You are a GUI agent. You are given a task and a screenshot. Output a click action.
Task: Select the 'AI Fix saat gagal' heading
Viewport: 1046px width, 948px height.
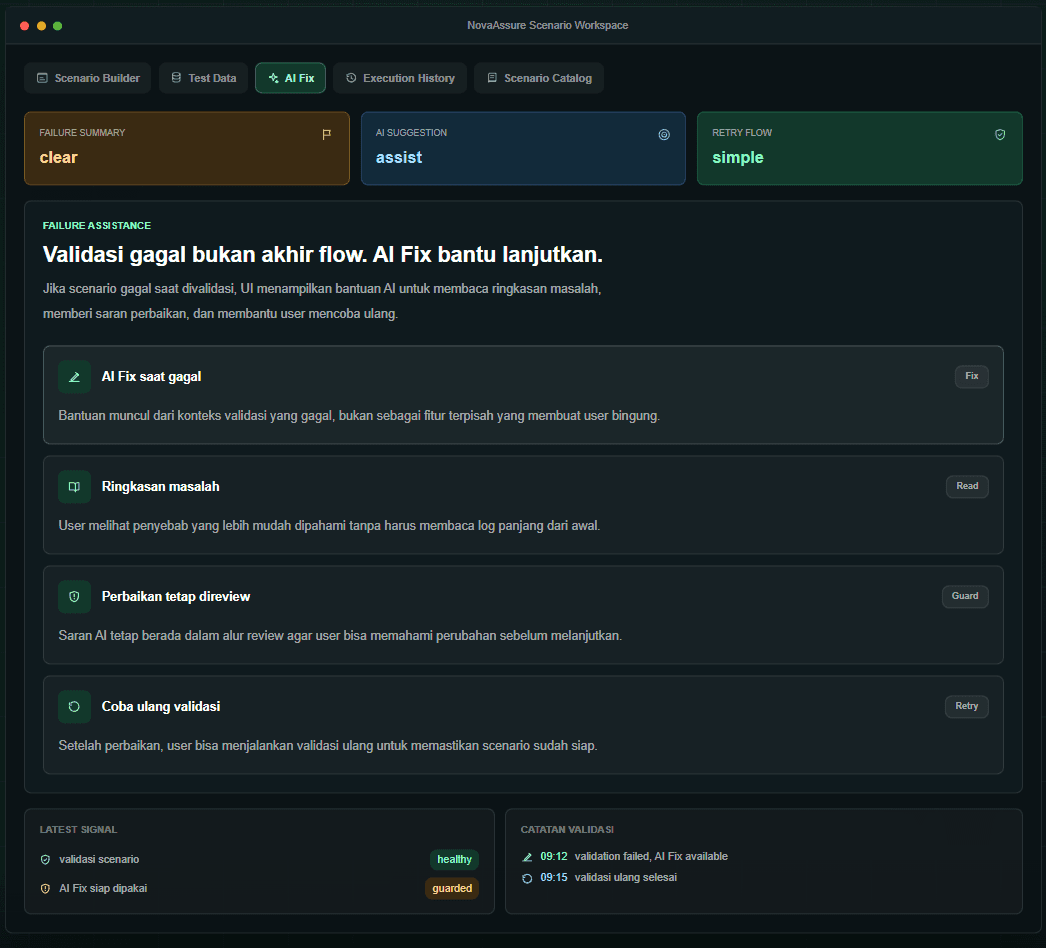[151, 377]
